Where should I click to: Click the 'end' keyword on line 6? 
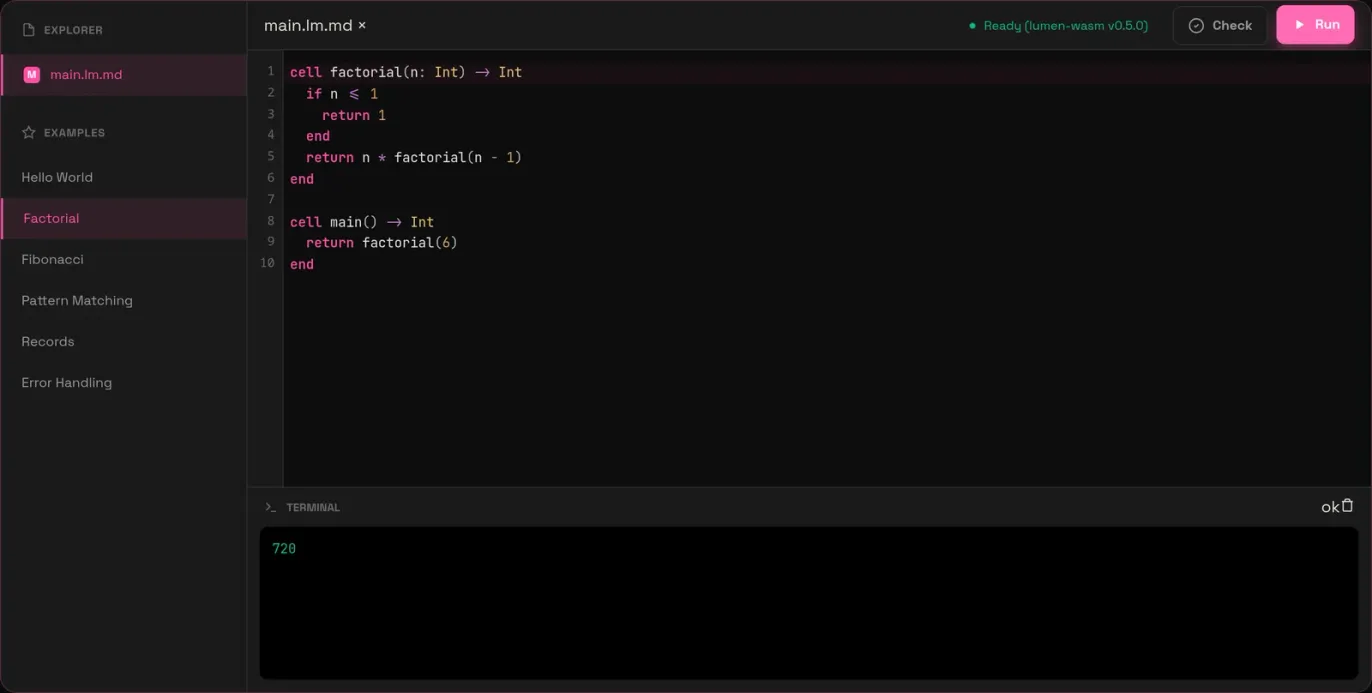tap(302, 179)
